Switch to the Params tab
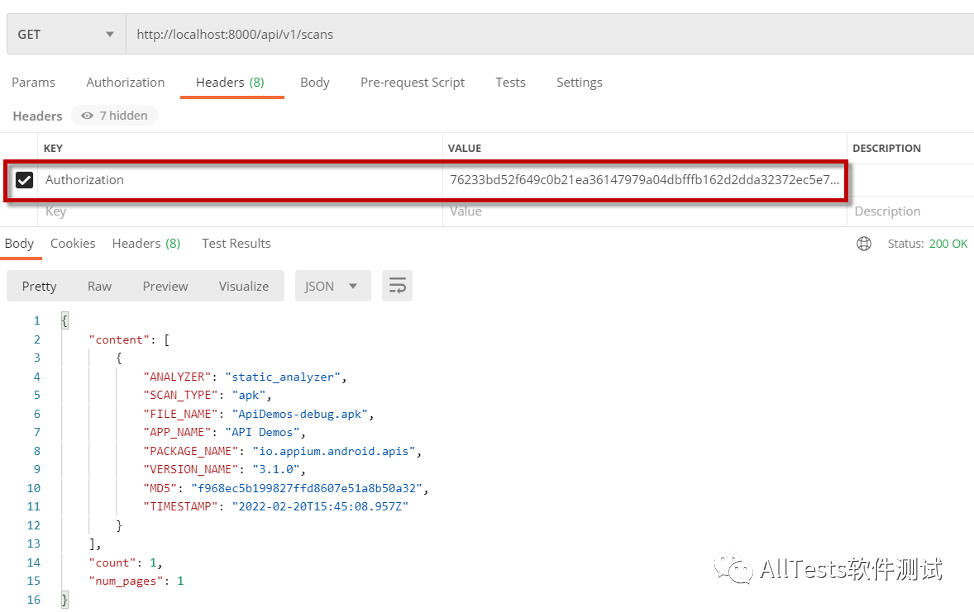 (34, 82)
